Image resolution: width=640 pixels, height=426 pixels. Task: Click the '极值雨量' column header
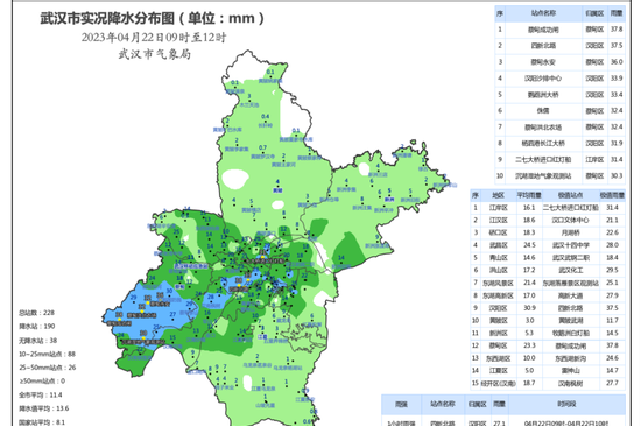612,195
